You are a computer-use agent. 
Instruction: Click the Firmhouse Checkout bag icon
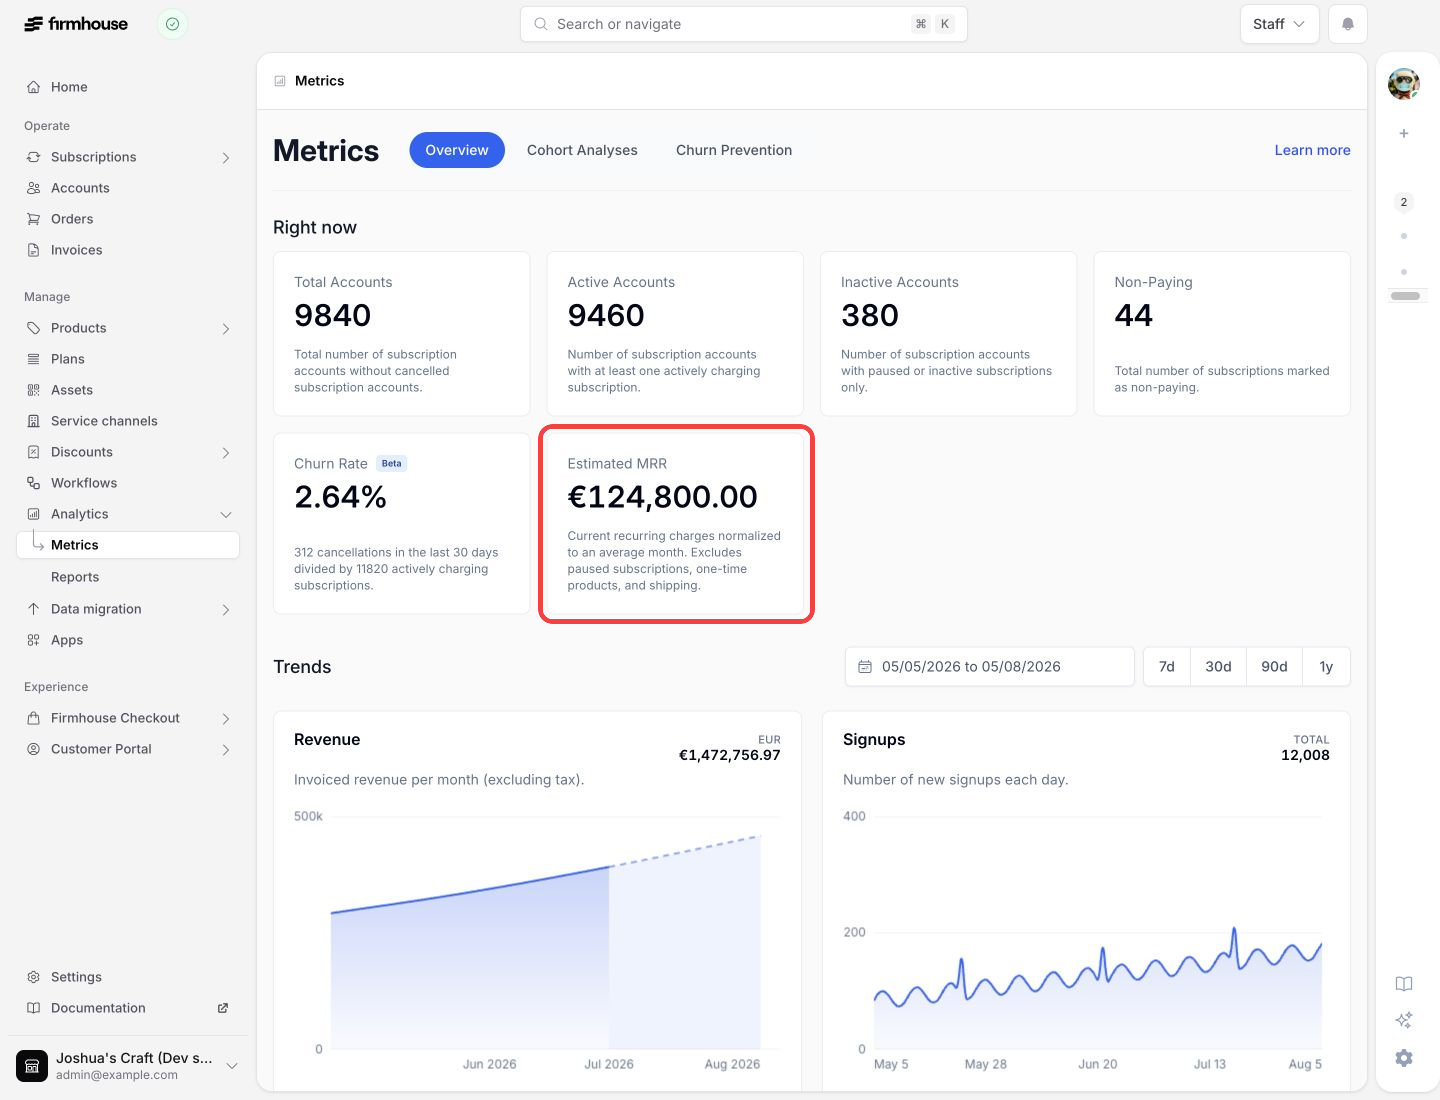tap(34, 718)
